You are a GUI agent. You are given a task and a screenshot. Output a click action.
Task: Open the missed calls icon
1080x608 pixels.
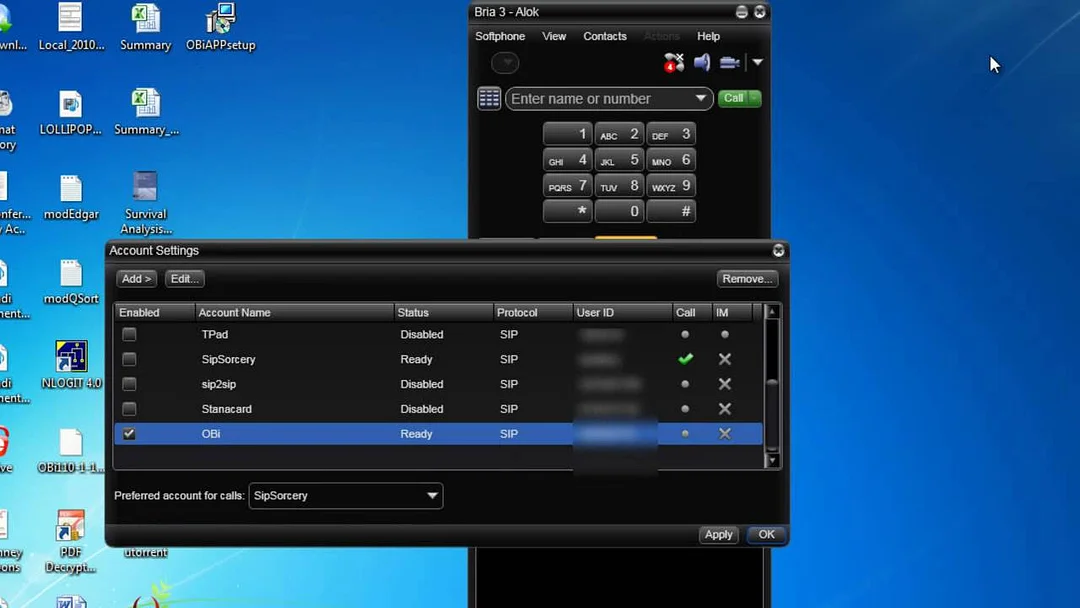coord(674,63)
